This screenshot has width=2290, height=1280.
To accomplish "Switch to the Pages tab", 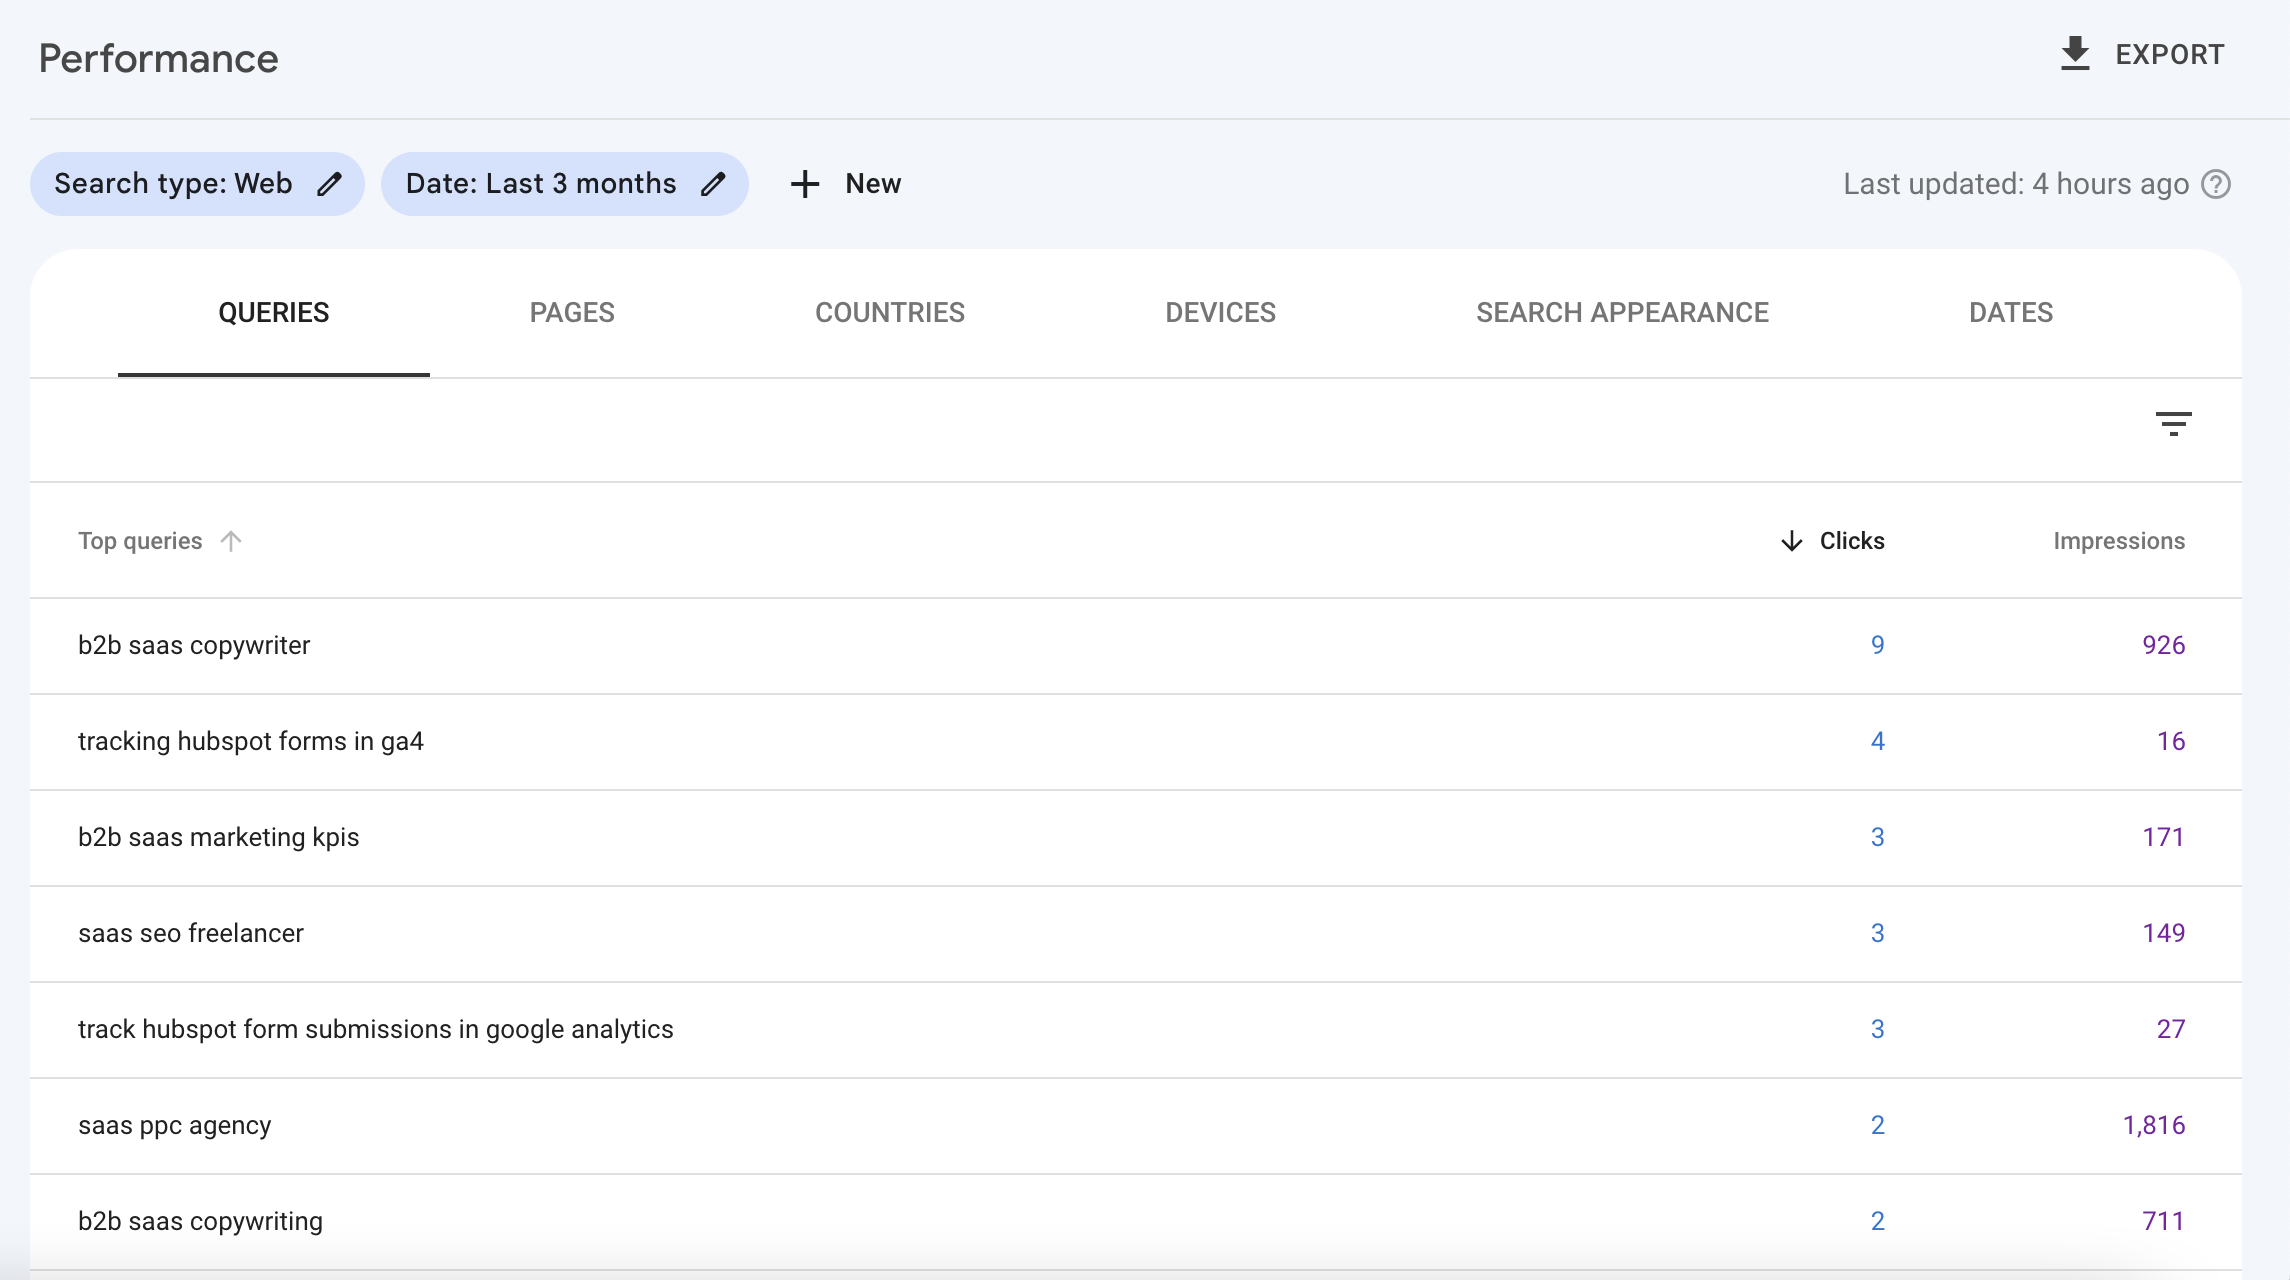I will coord(572,313).
